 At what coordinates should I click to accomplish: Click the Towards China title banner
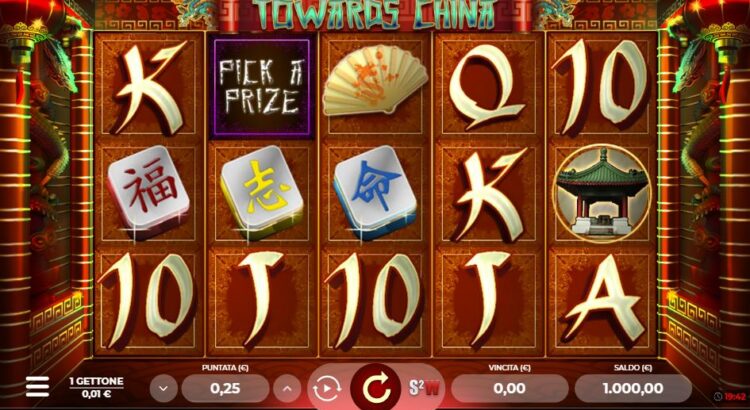(x=375, y=13)
